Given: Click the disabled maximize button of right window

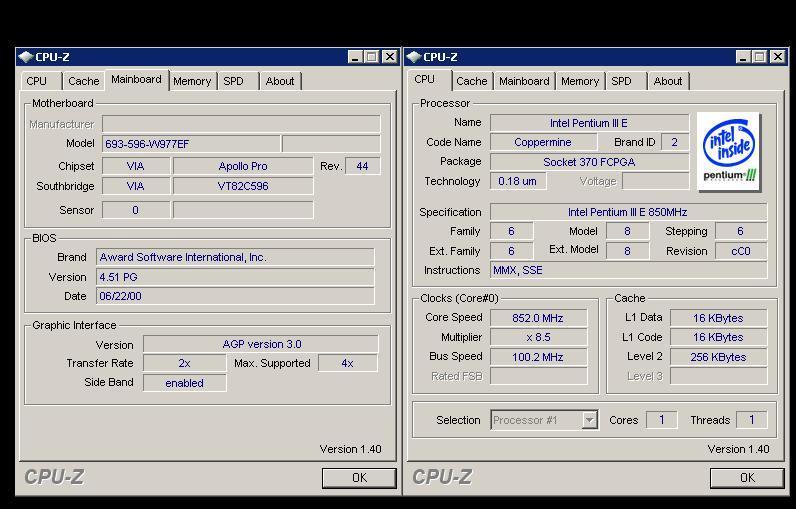Looking at the screenshot, I should point(759,57).
